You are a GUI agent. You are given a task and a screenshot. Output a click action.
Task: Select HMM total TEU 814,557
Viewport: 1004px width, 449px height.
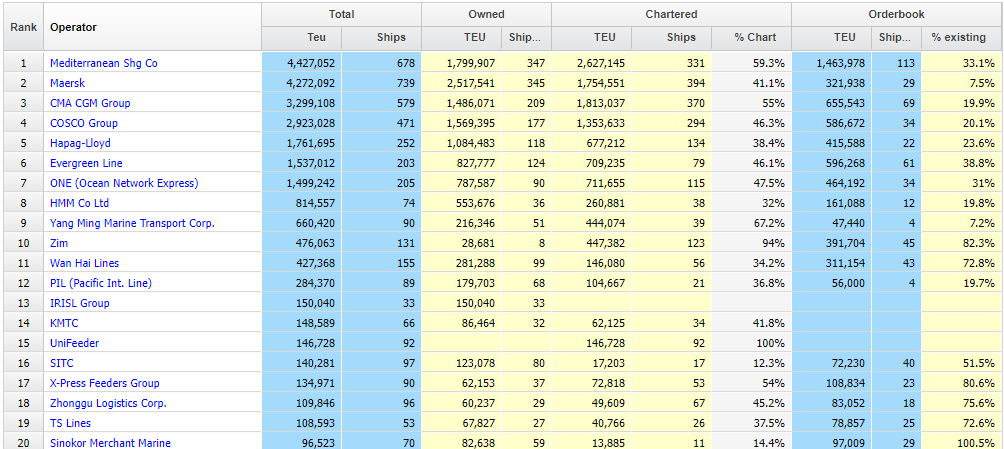point(302,202)
